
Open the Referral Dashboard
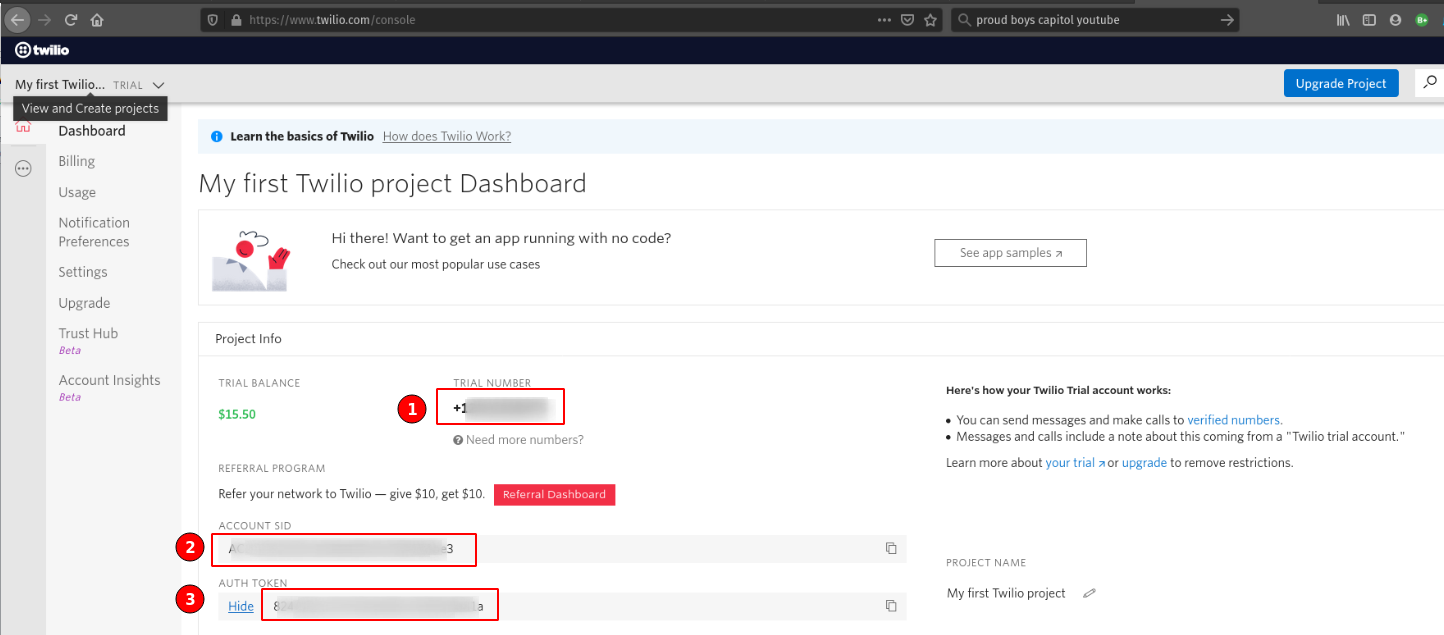coord(554,494)
